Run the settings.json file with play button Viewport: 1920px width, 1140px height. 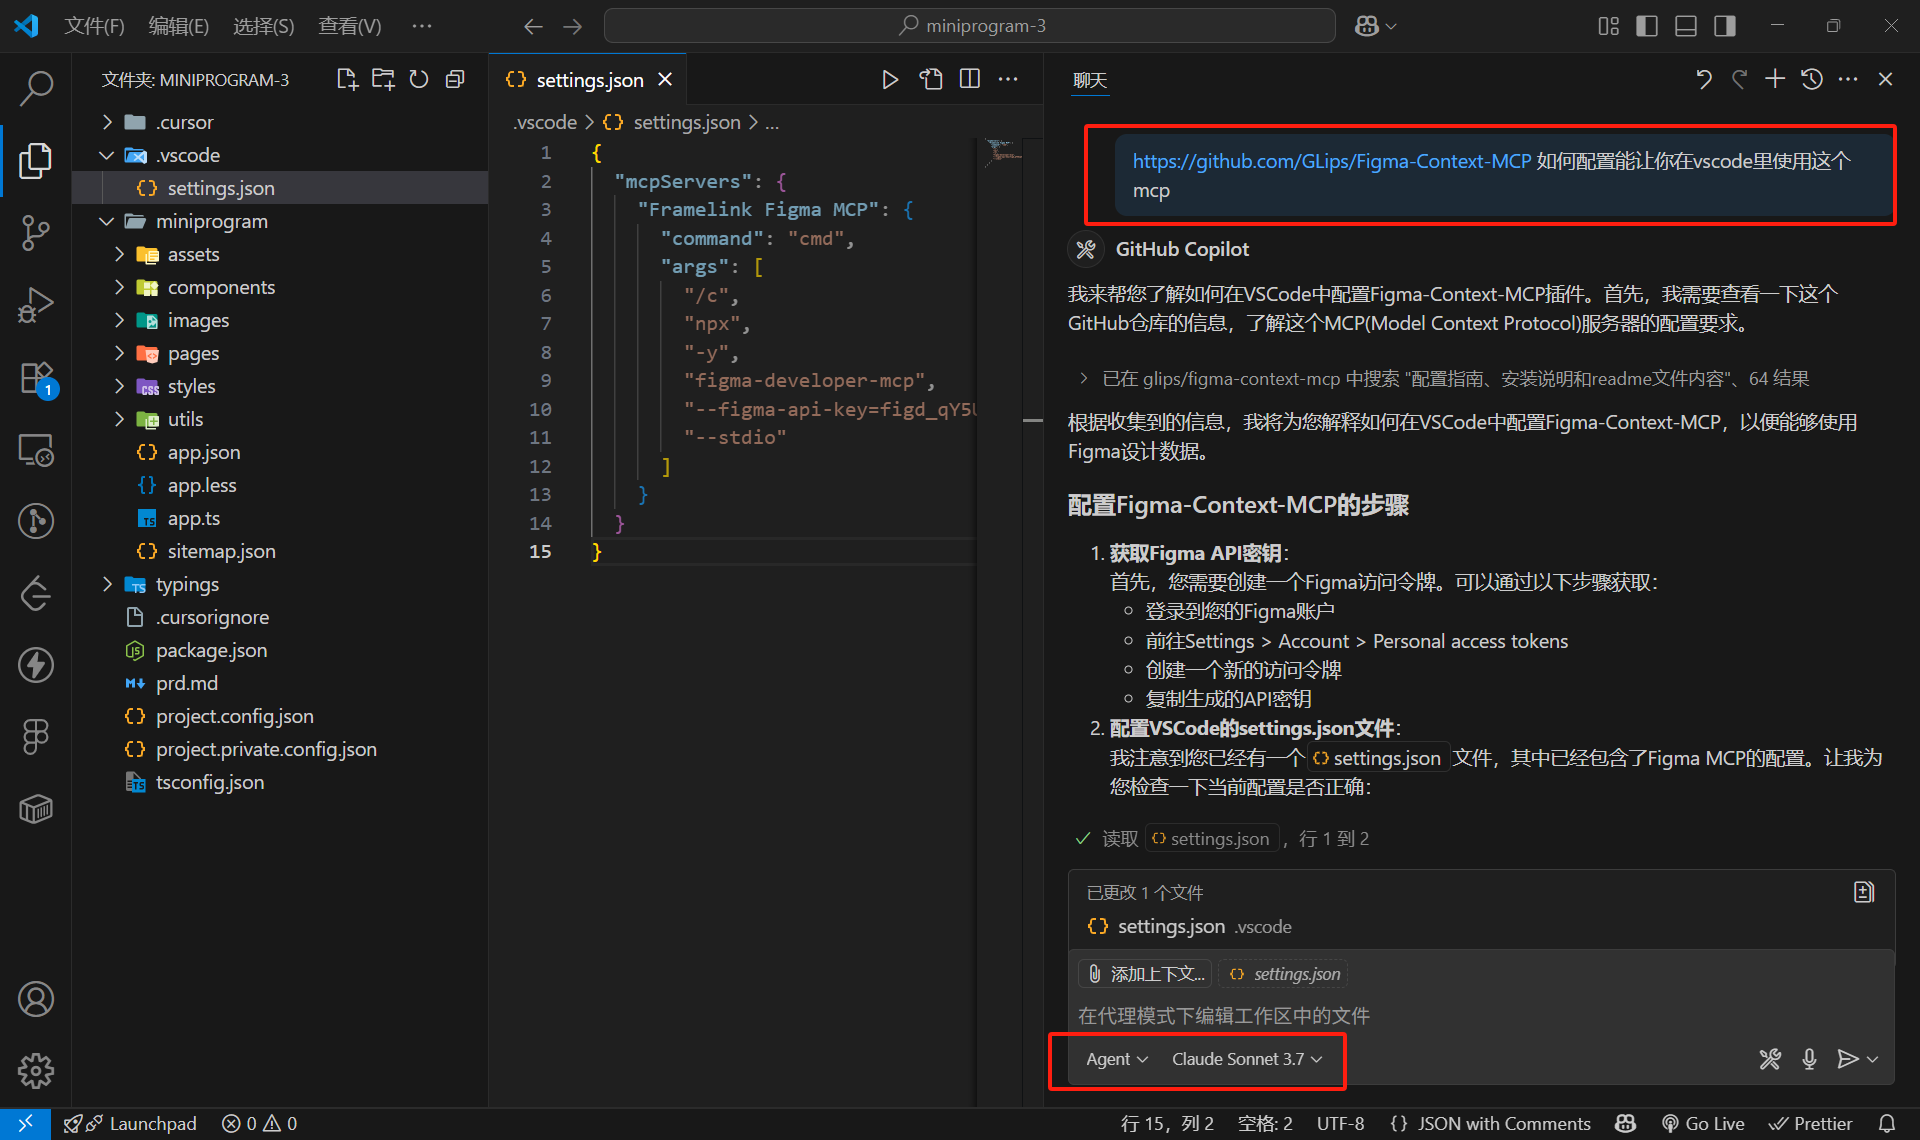click(889, 79)
